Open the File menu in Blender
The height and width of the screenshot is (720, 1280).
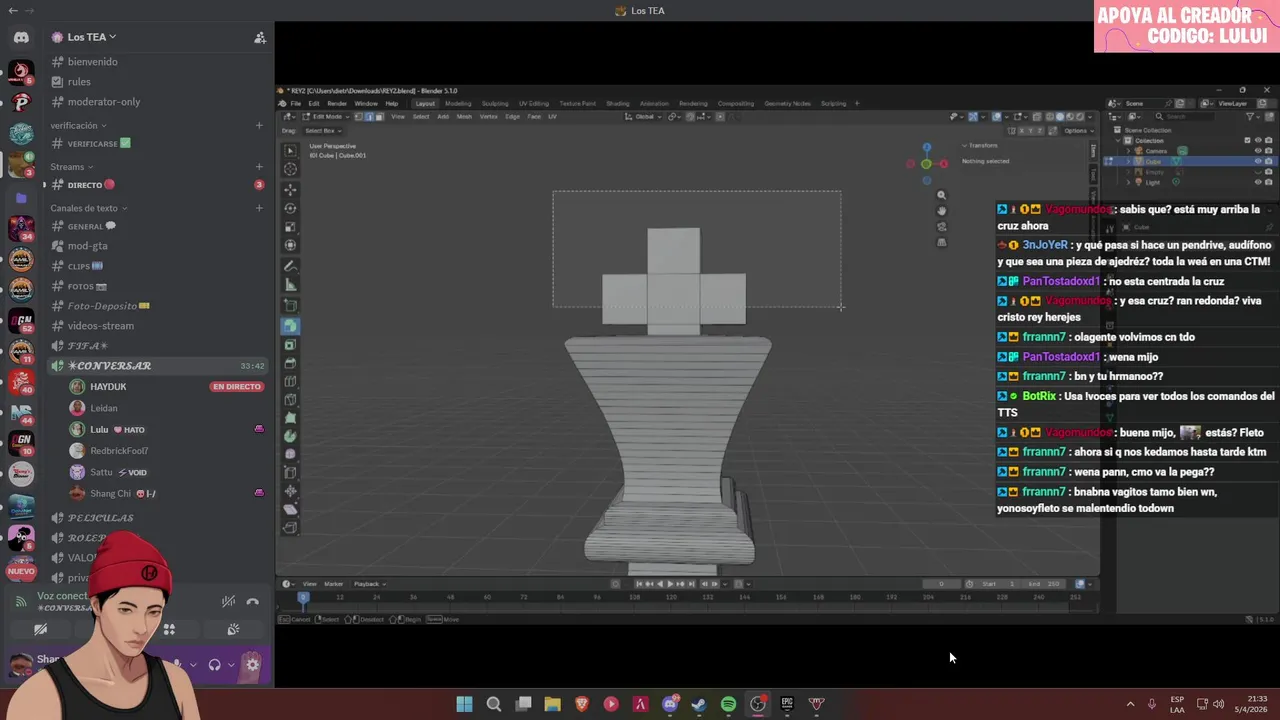(296, 103)
